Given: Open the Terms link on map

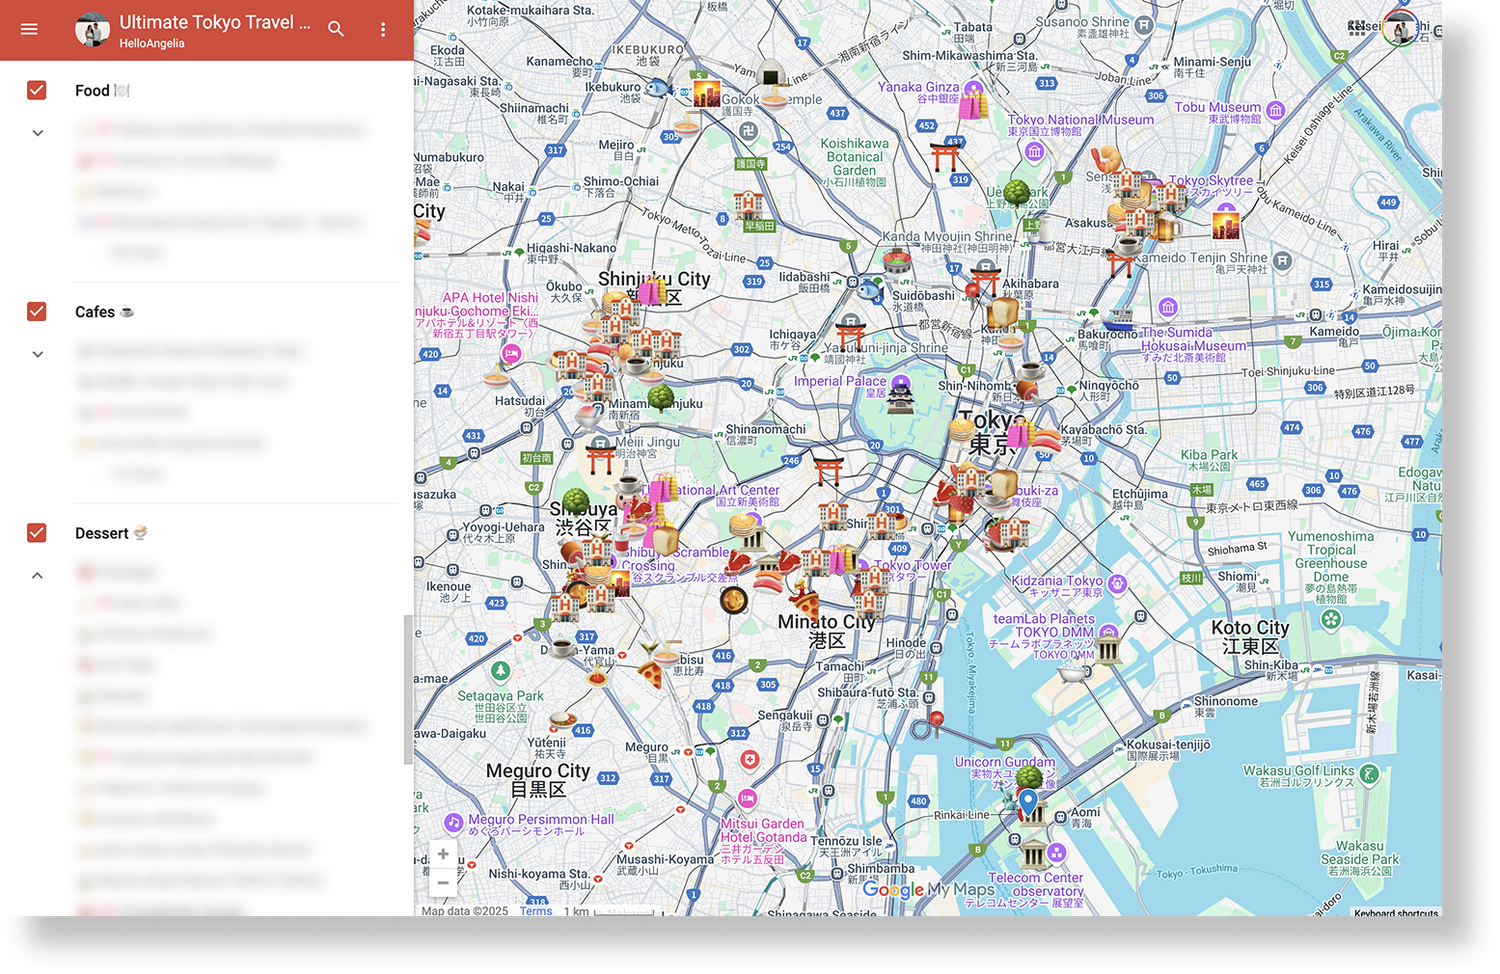Looking at the screenshot, I should coord(535,911).
